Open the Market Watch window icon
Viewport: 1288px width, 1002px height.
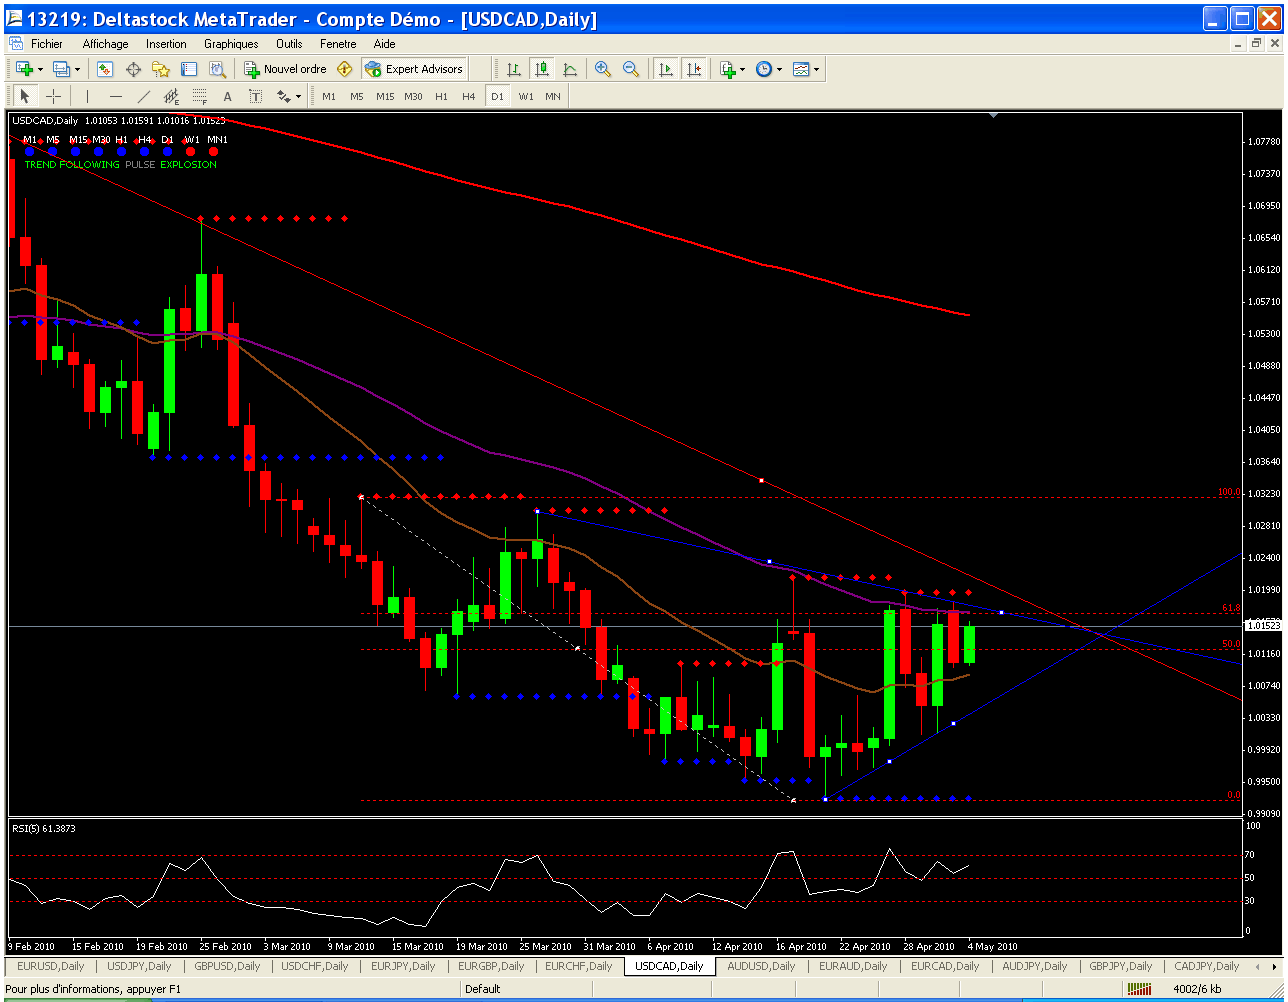(x=104, y=69)
